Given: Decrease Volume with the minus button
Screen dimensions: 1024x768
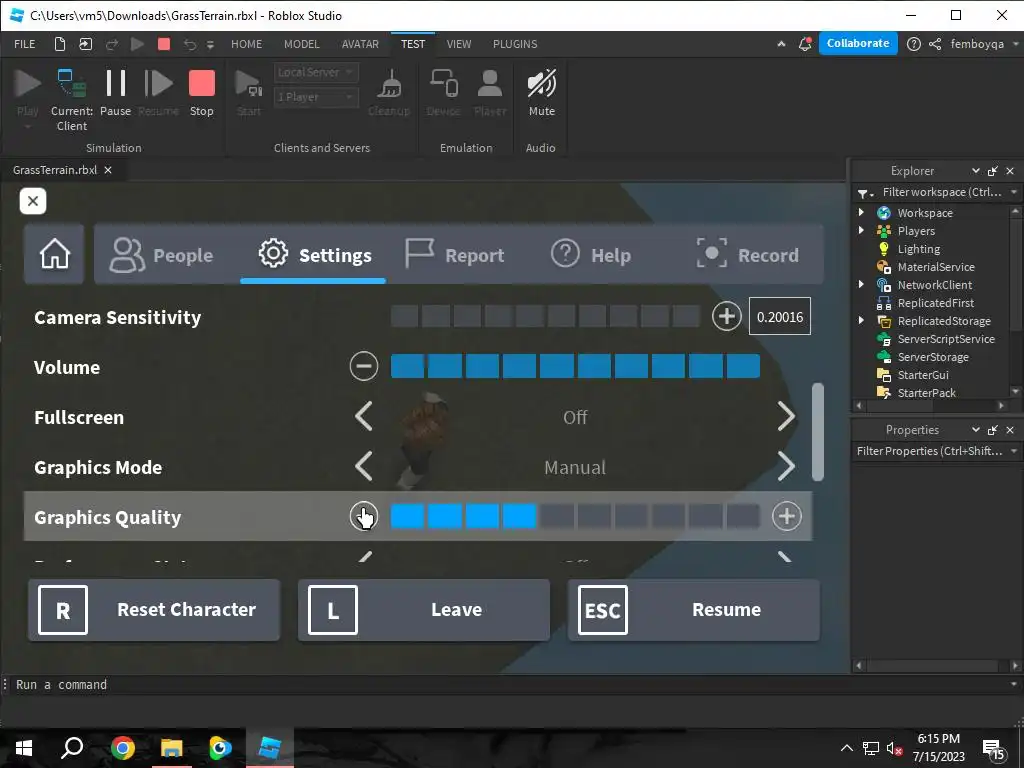Looking at the screenshot, I should (364, 366).
